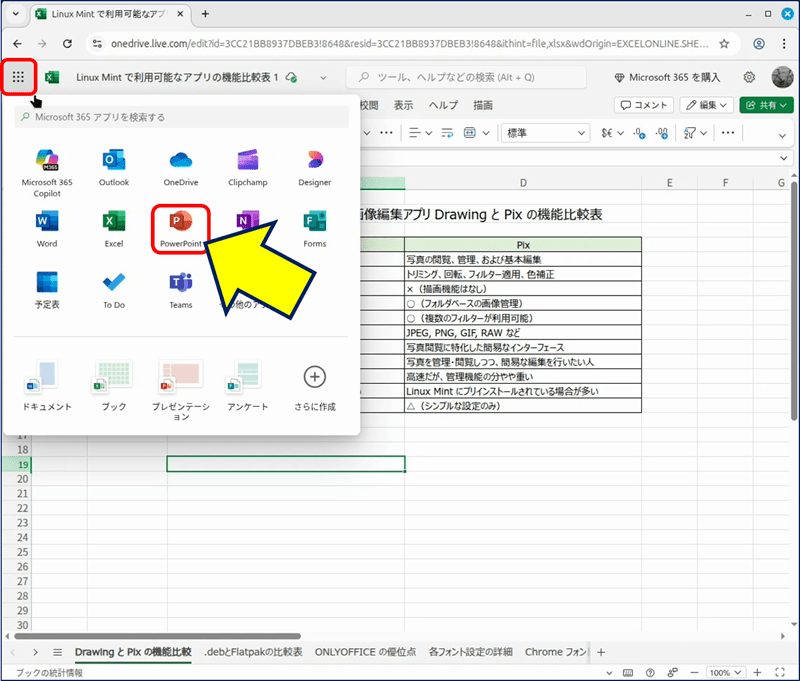Click Microsoft 365 を購入

667,78
